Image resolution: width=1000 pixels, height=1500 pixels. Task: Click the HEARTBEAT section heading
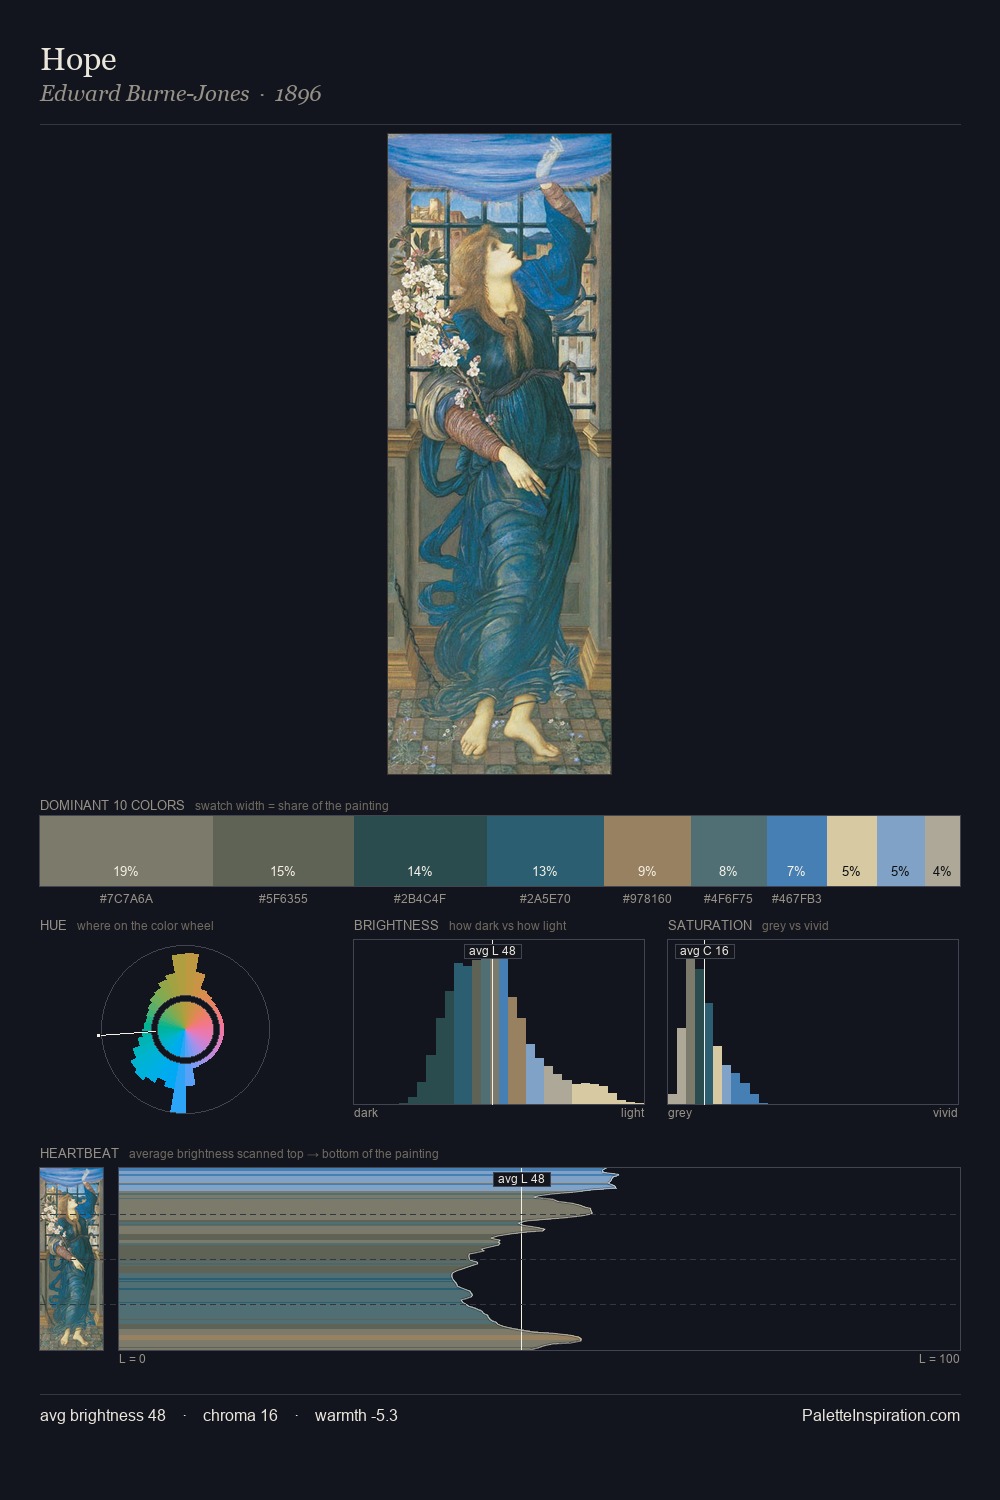click(x=79, y=1153)
